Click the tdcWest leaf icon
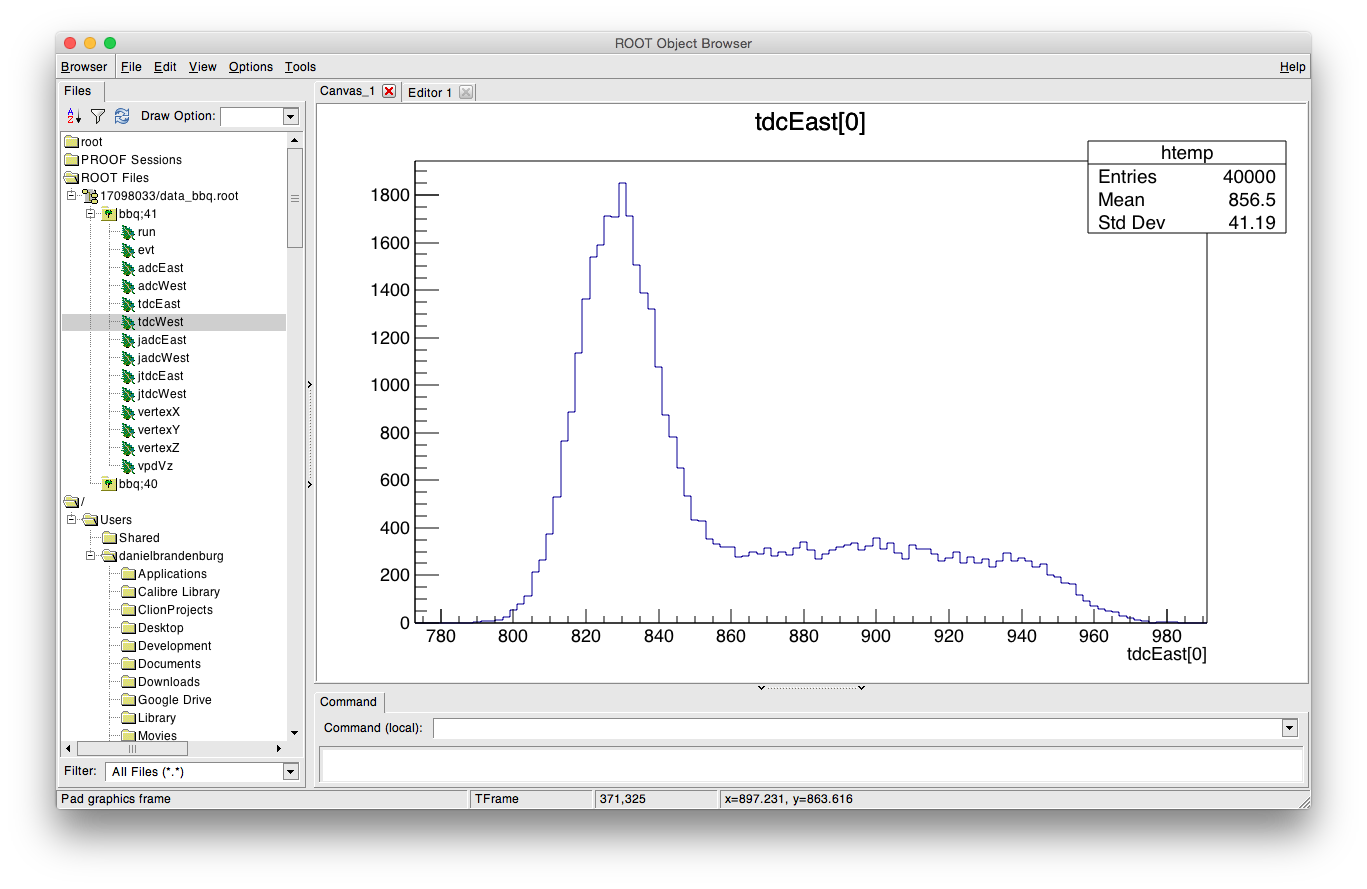Screen dimensions: 1367x889 [128, 322]
